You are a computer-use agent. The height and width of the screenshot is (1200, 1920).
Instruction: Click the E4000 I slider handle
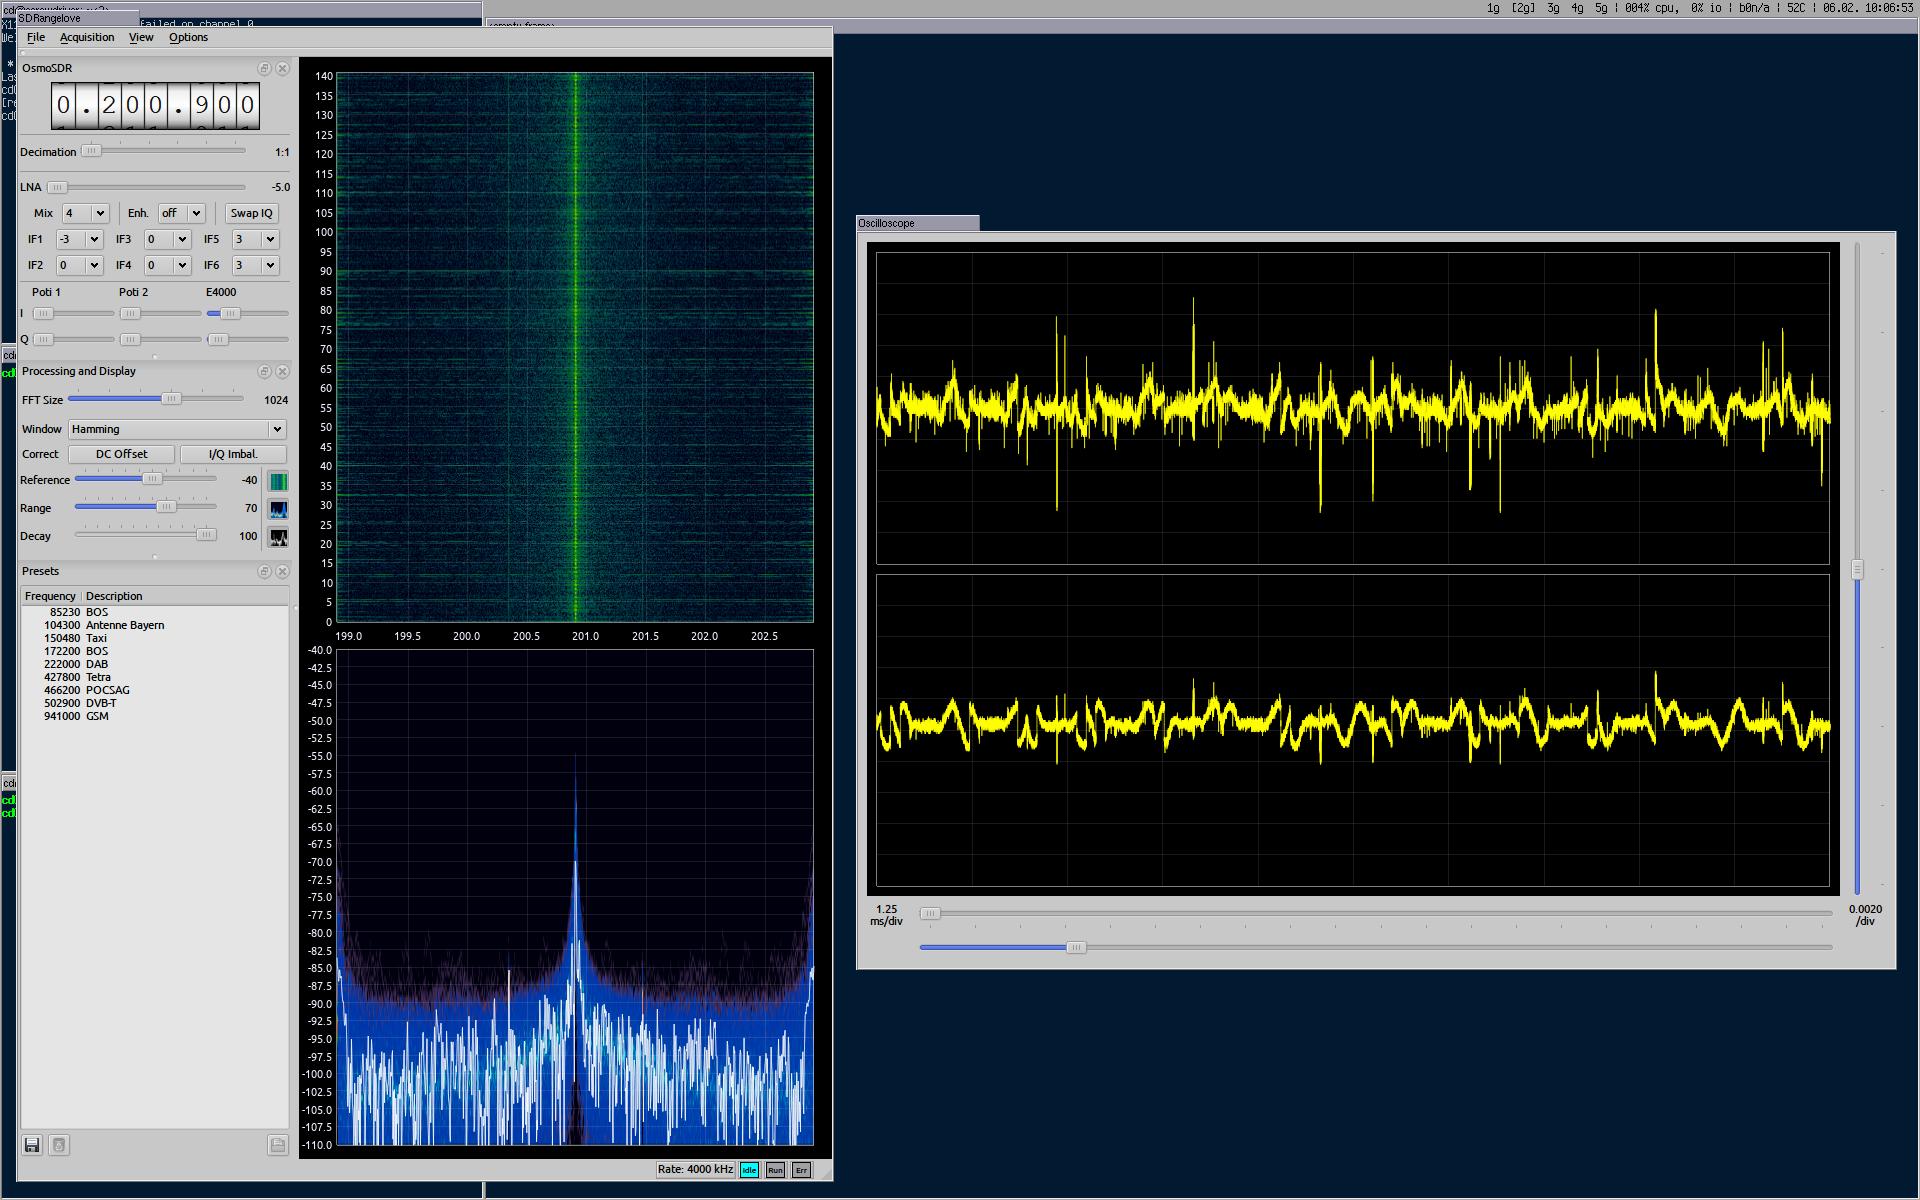pyautogui.click(x=230, y=313)
